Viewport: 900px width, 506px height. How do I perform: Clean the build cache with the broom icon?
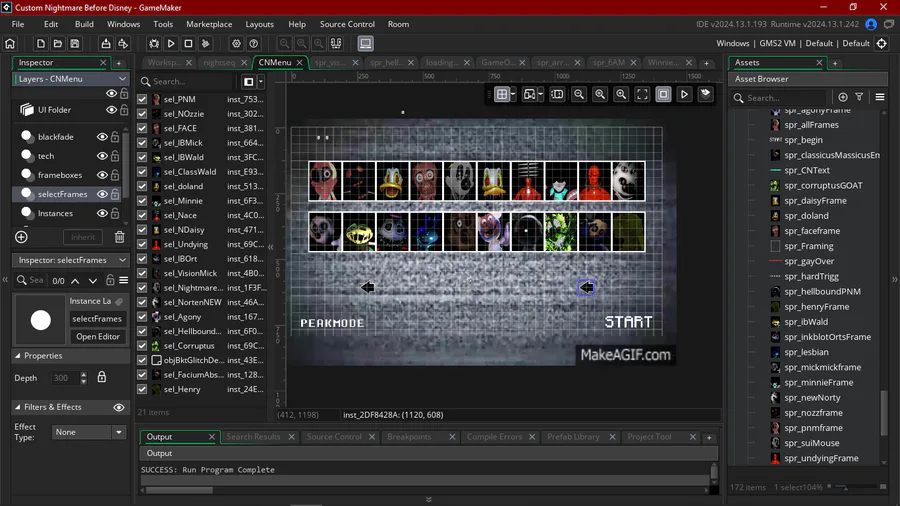(x=205, y=44)
